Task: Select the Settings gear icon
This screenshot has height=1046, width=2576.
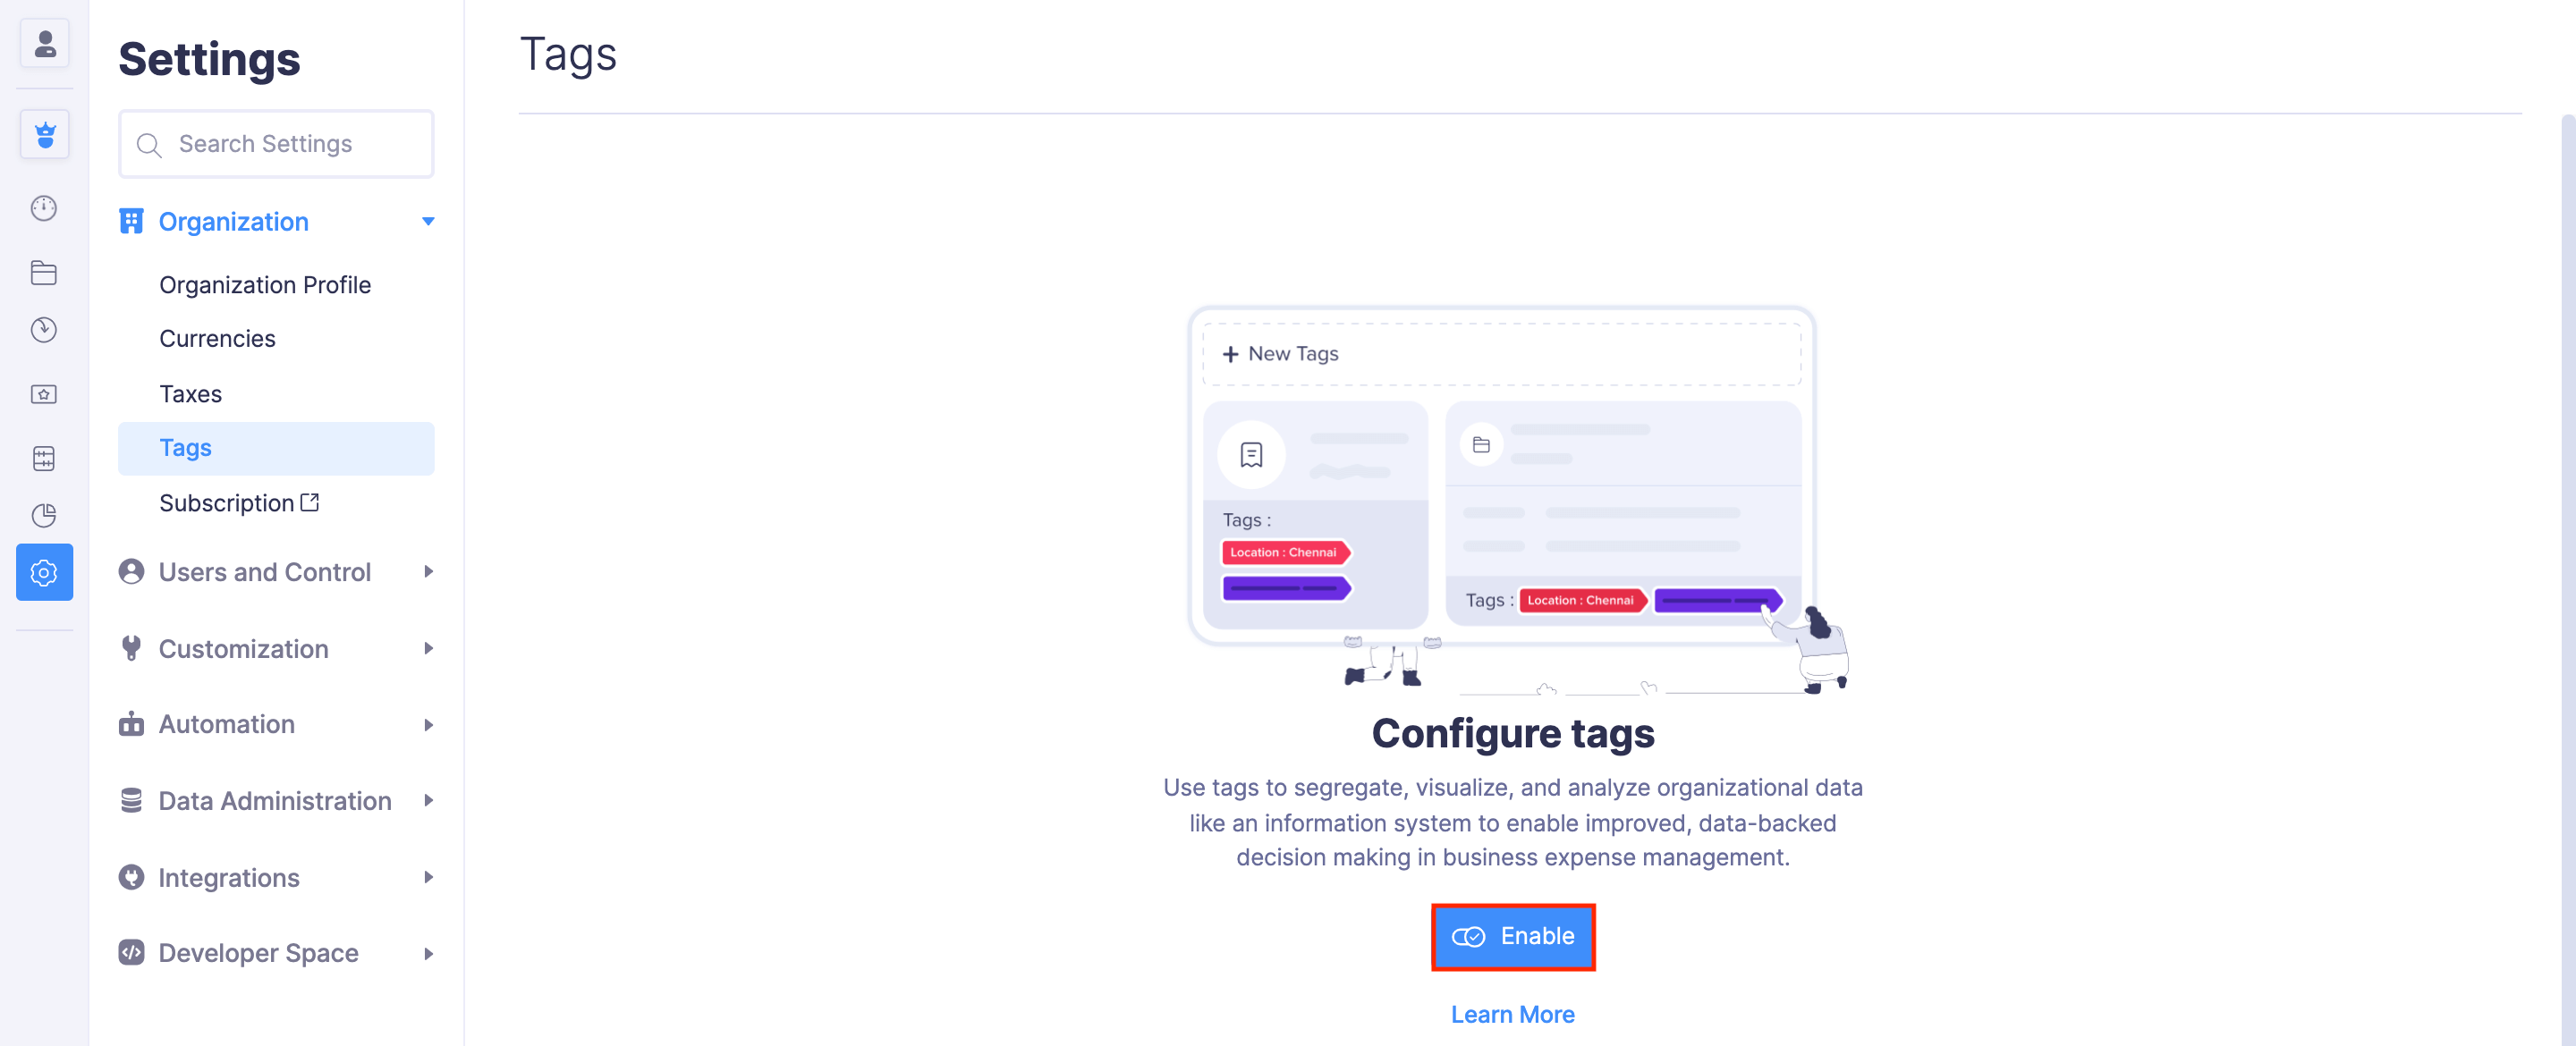Action: pyautogui.click(x=44, y=572)
